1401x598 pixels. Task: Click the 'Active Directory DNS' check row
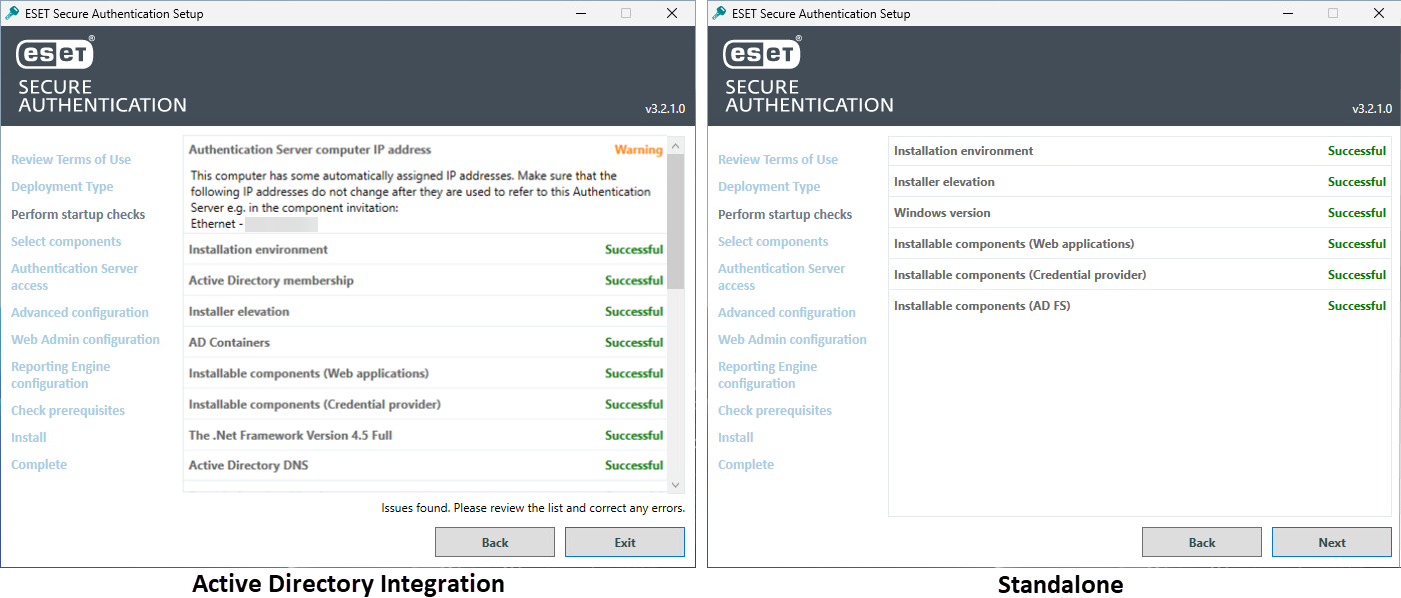pos(426,466)
